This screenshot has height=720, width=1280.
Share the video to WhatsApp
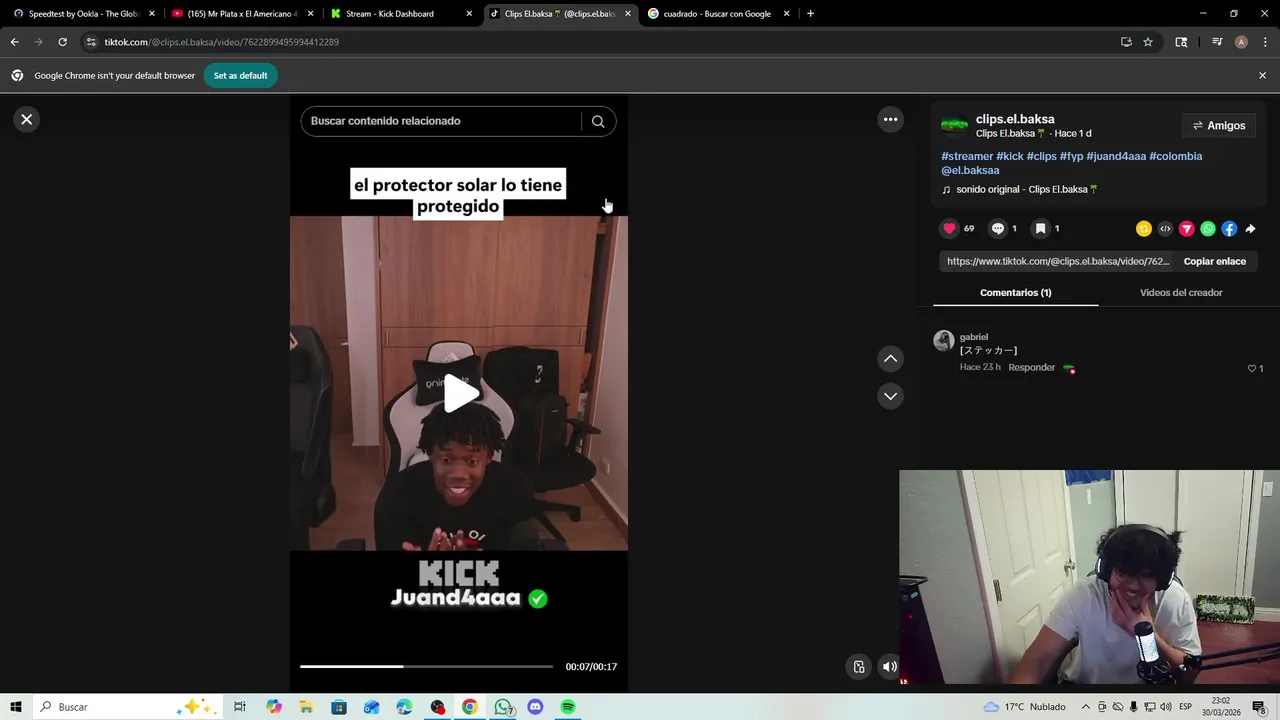coord(1208,229)
